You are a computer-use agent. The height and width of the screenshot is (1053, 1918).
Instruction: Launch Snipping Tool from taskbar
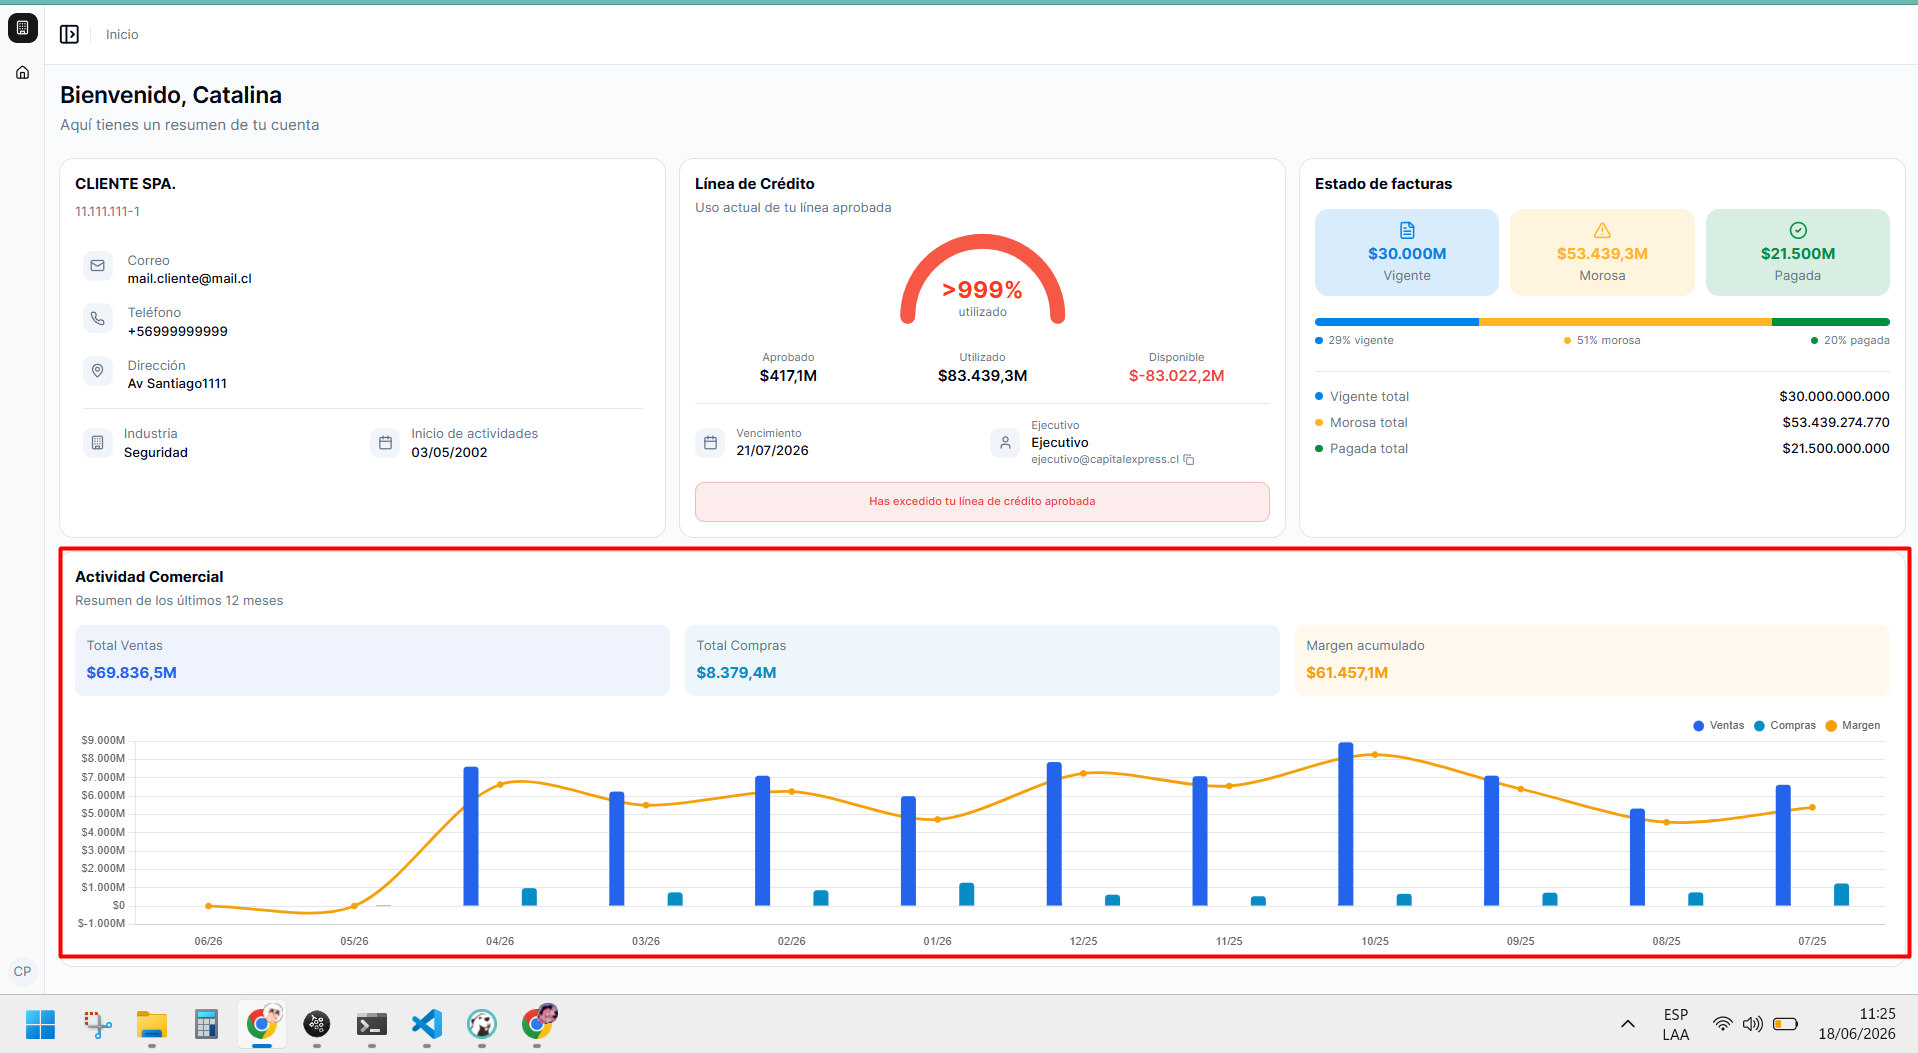(x=97, y=1024)
